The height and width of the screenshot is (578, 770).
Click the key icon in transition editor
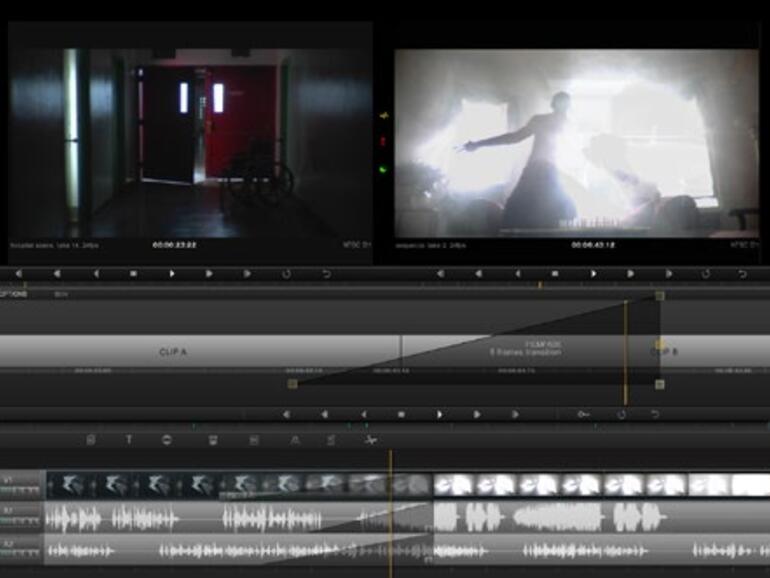pos(583,414)
